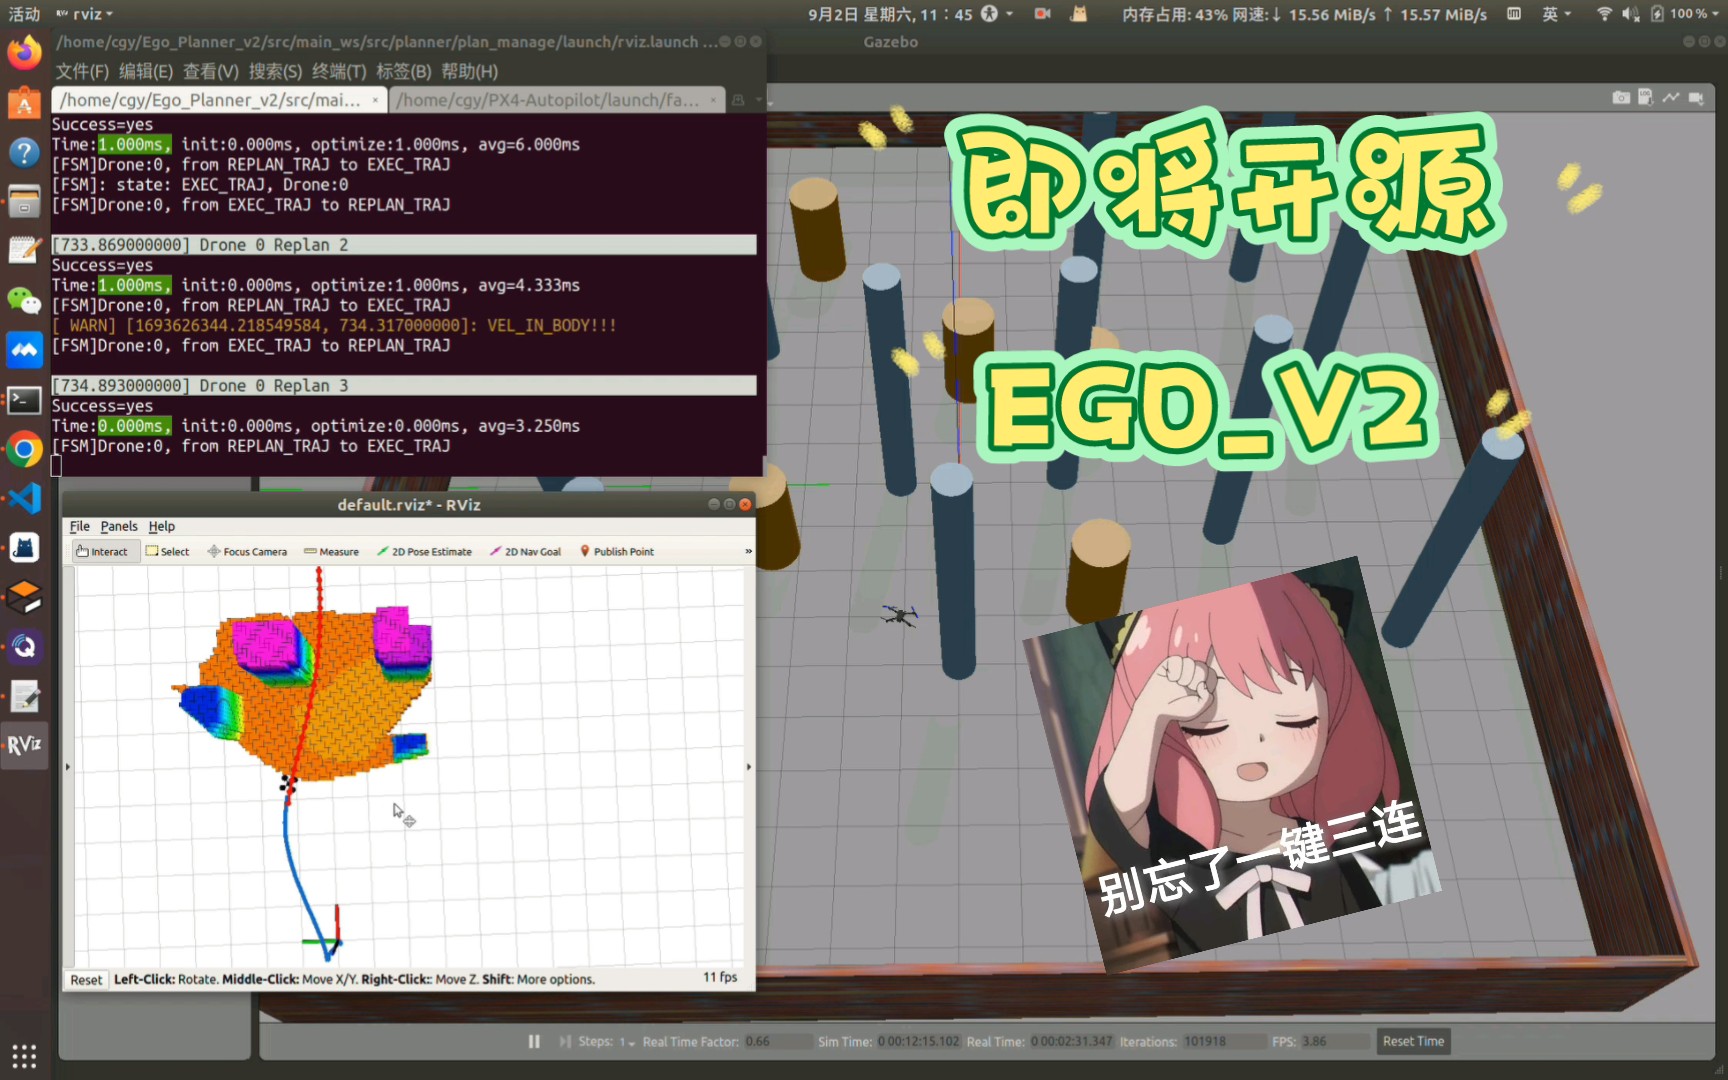This screenshot has width=1728, height=1080.
Task: Open the Gazebo icon in dock
Action: click(24, 597)
